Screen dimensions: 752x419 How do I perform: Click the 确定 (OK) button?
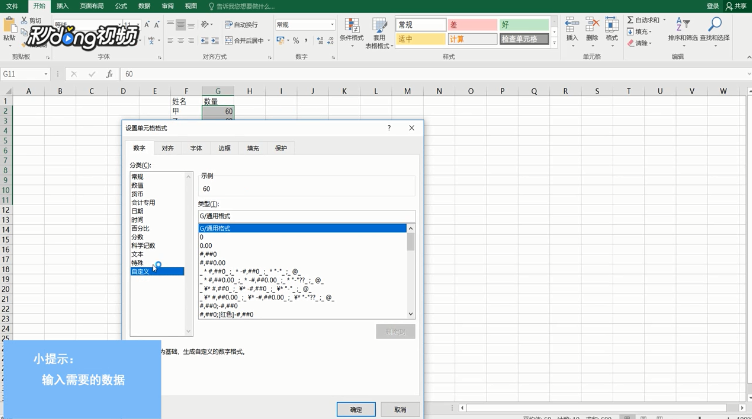coord(356,409)
